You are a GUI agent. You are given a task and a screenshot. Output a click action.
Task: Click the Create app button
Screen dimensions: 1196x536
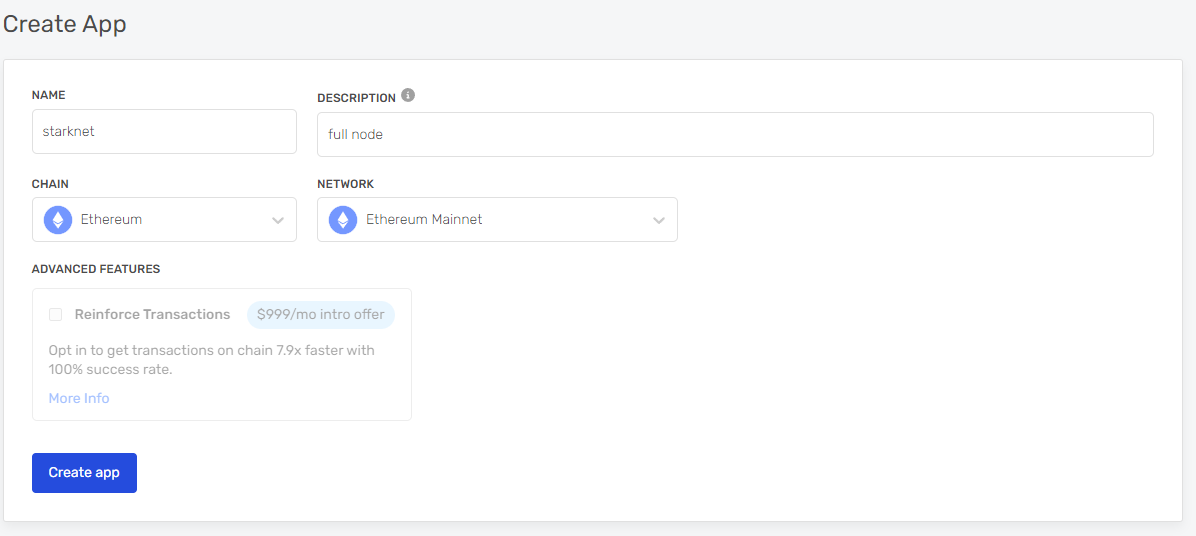coord(85,473)
